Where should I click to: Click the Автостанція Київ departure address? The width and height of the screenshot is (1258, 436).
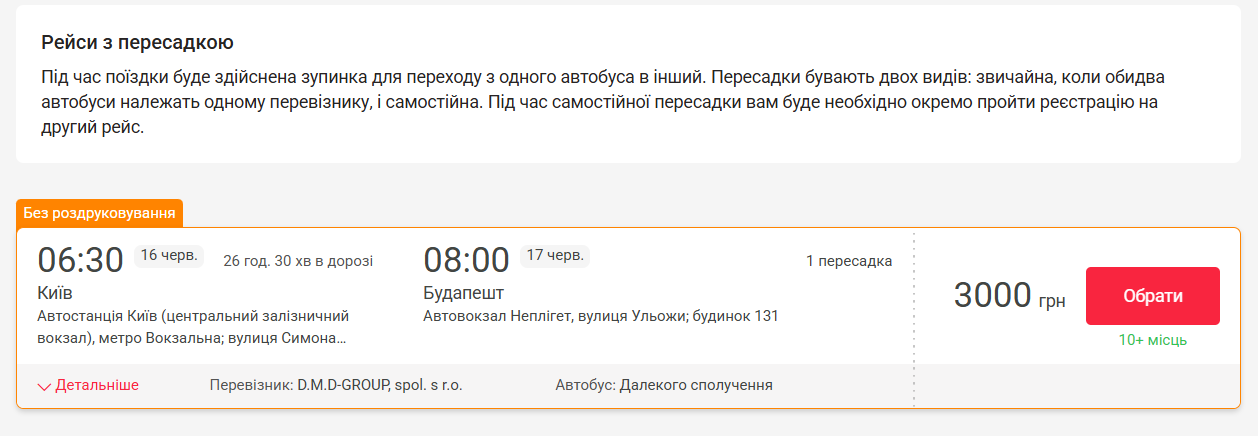[192, 327]
